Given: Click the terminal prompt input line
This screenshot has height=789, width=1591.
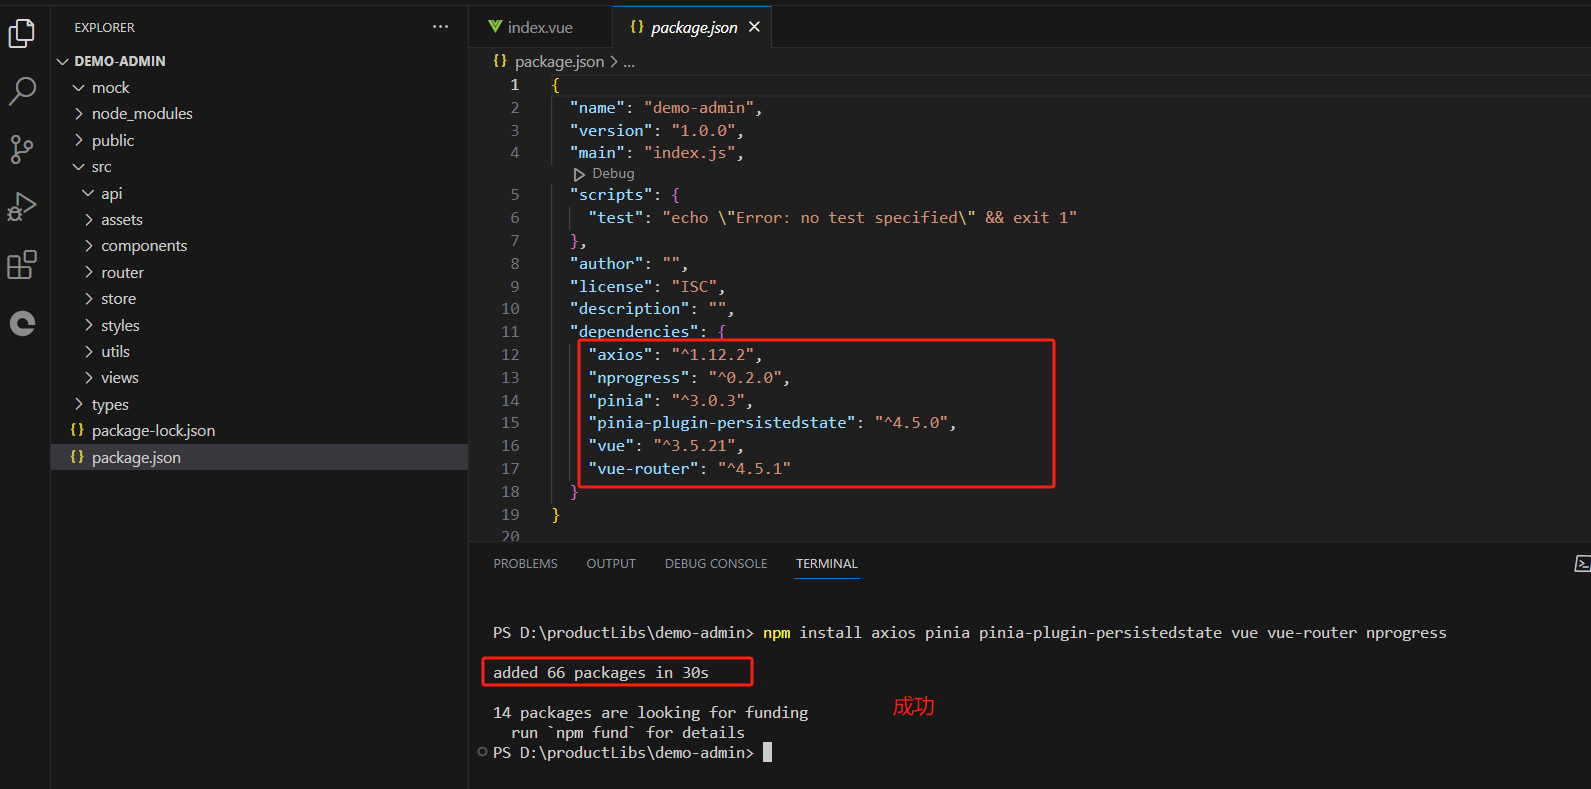Looking at the screenshot, I should [x=632, y=753].
